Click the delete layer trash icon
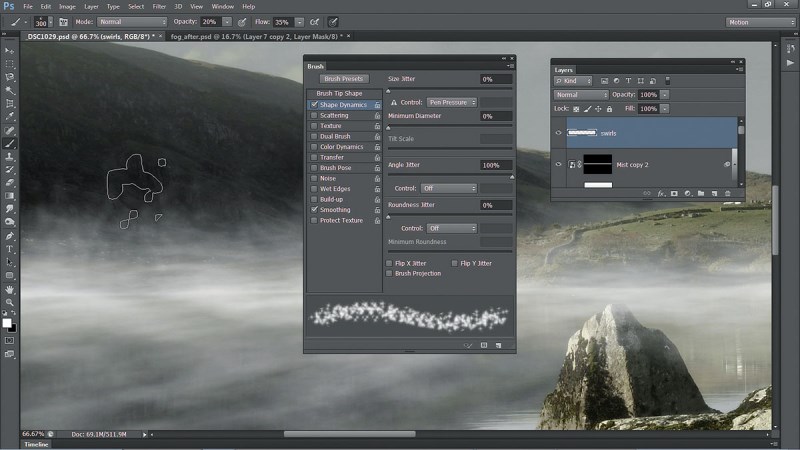800x450 pixels. [728, 193]
